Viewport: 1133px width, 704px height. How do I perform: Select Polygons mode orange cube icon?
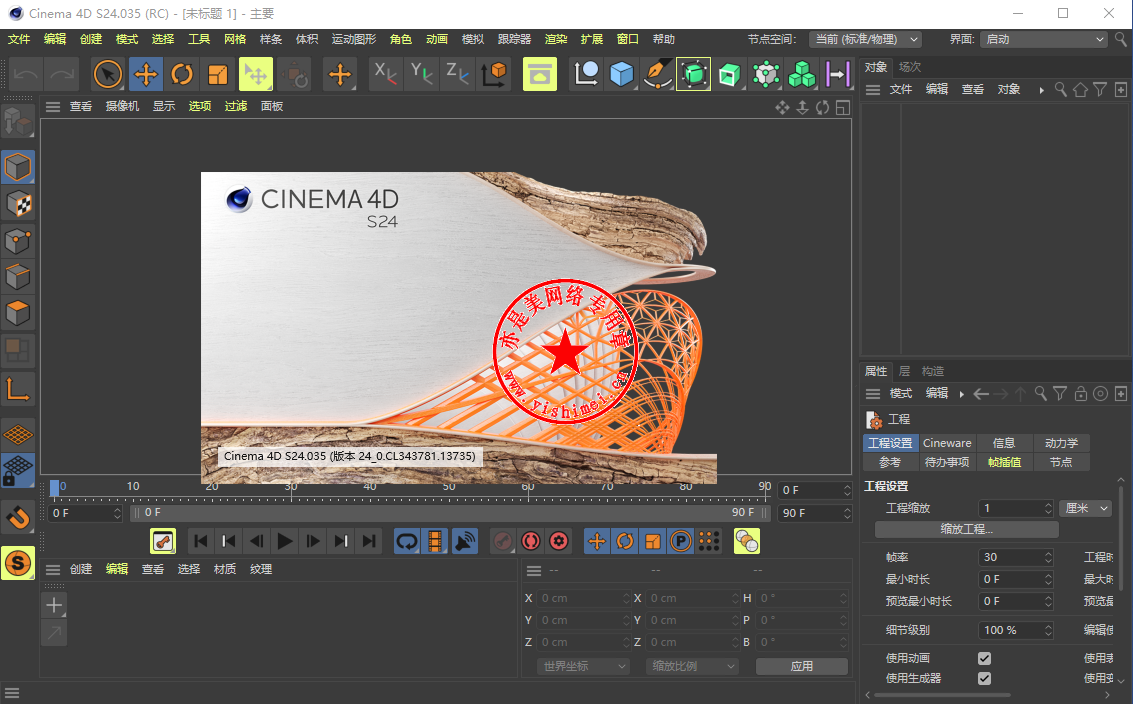click(x=18, y=313)
